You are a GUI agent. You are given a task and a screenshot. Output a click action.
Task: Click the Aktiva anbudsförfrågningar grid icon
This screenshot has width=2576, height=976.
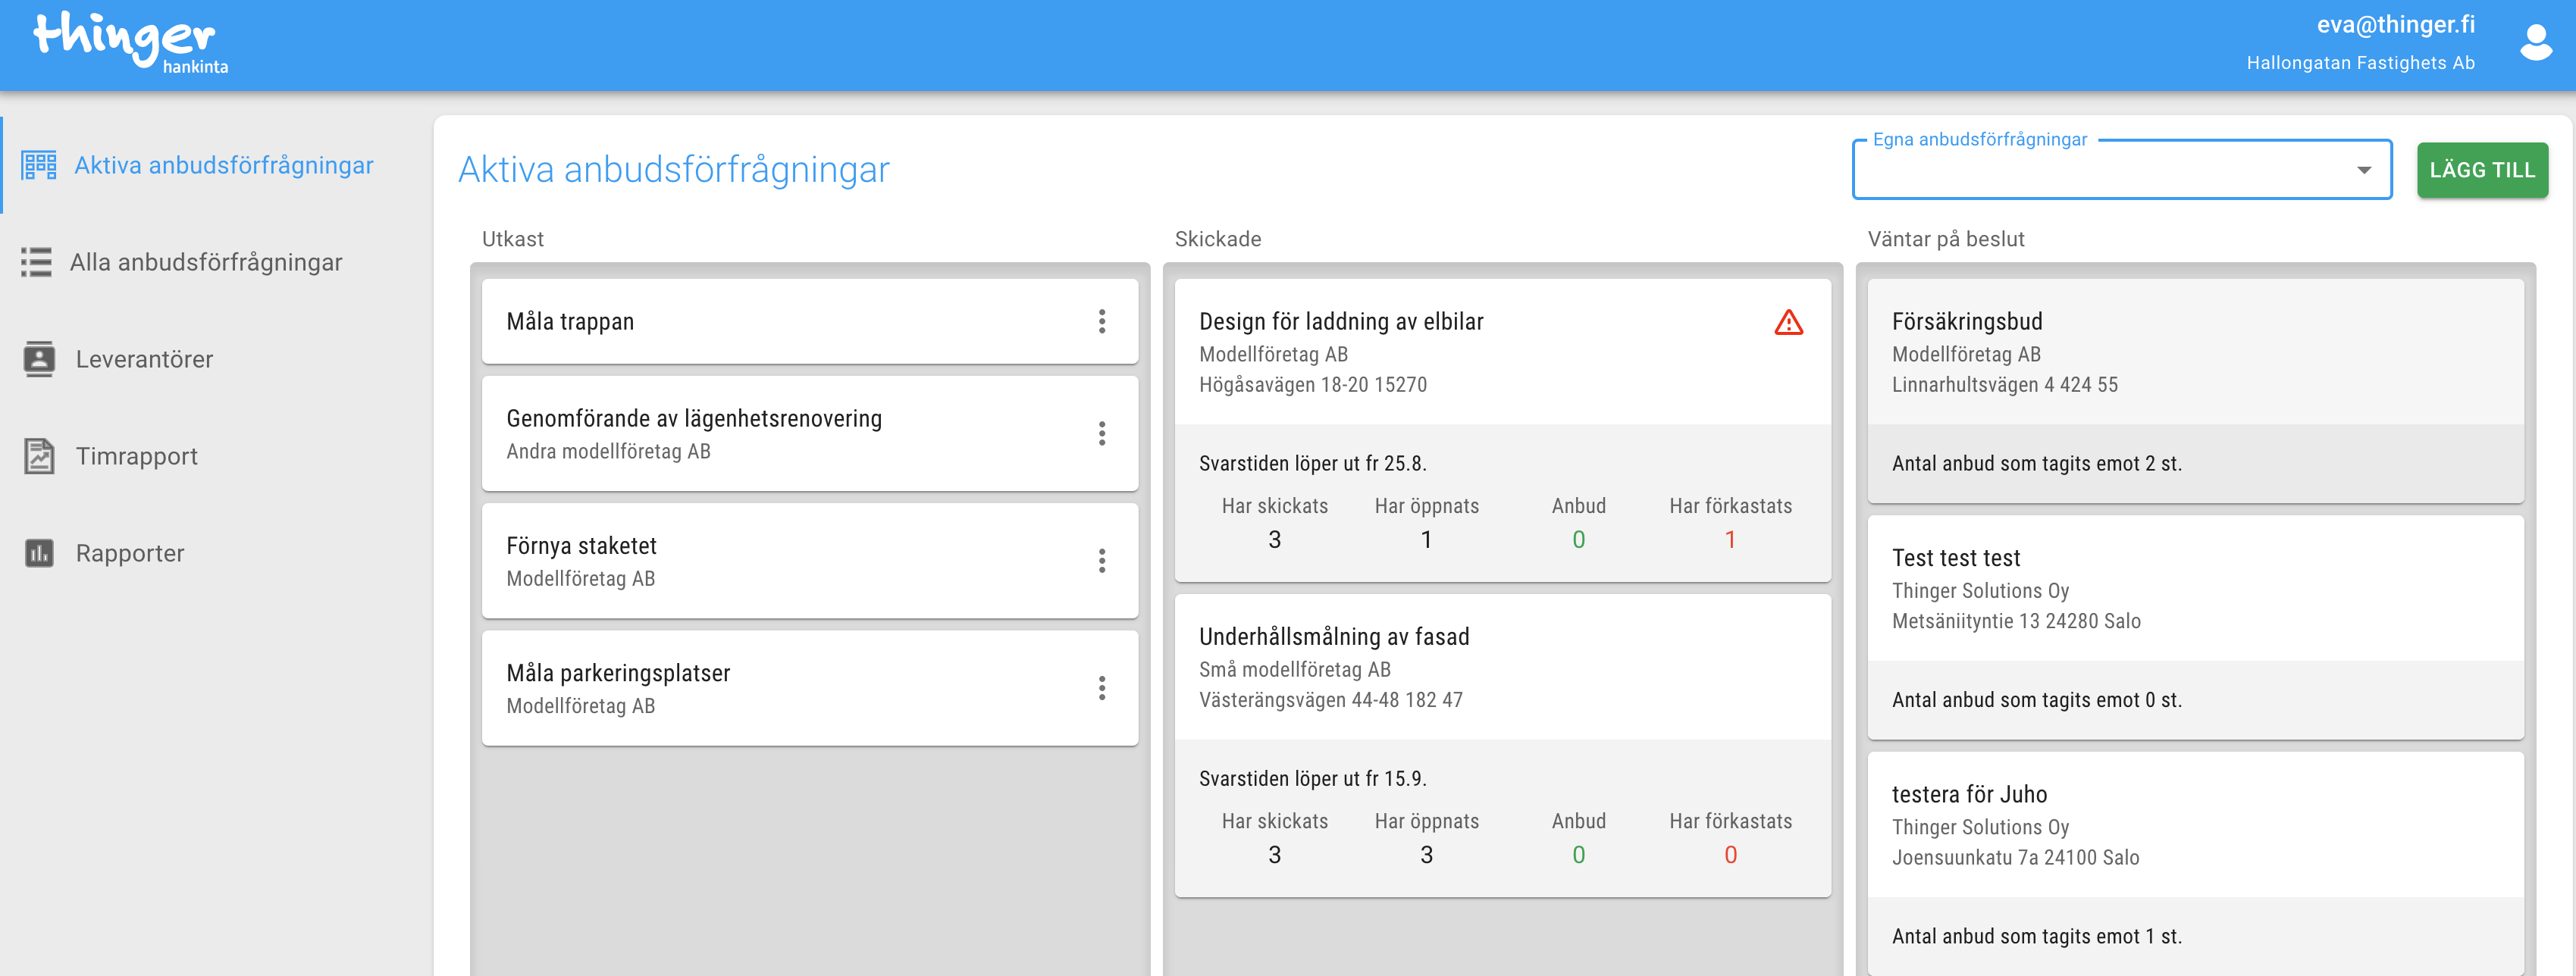coord(39,165)
